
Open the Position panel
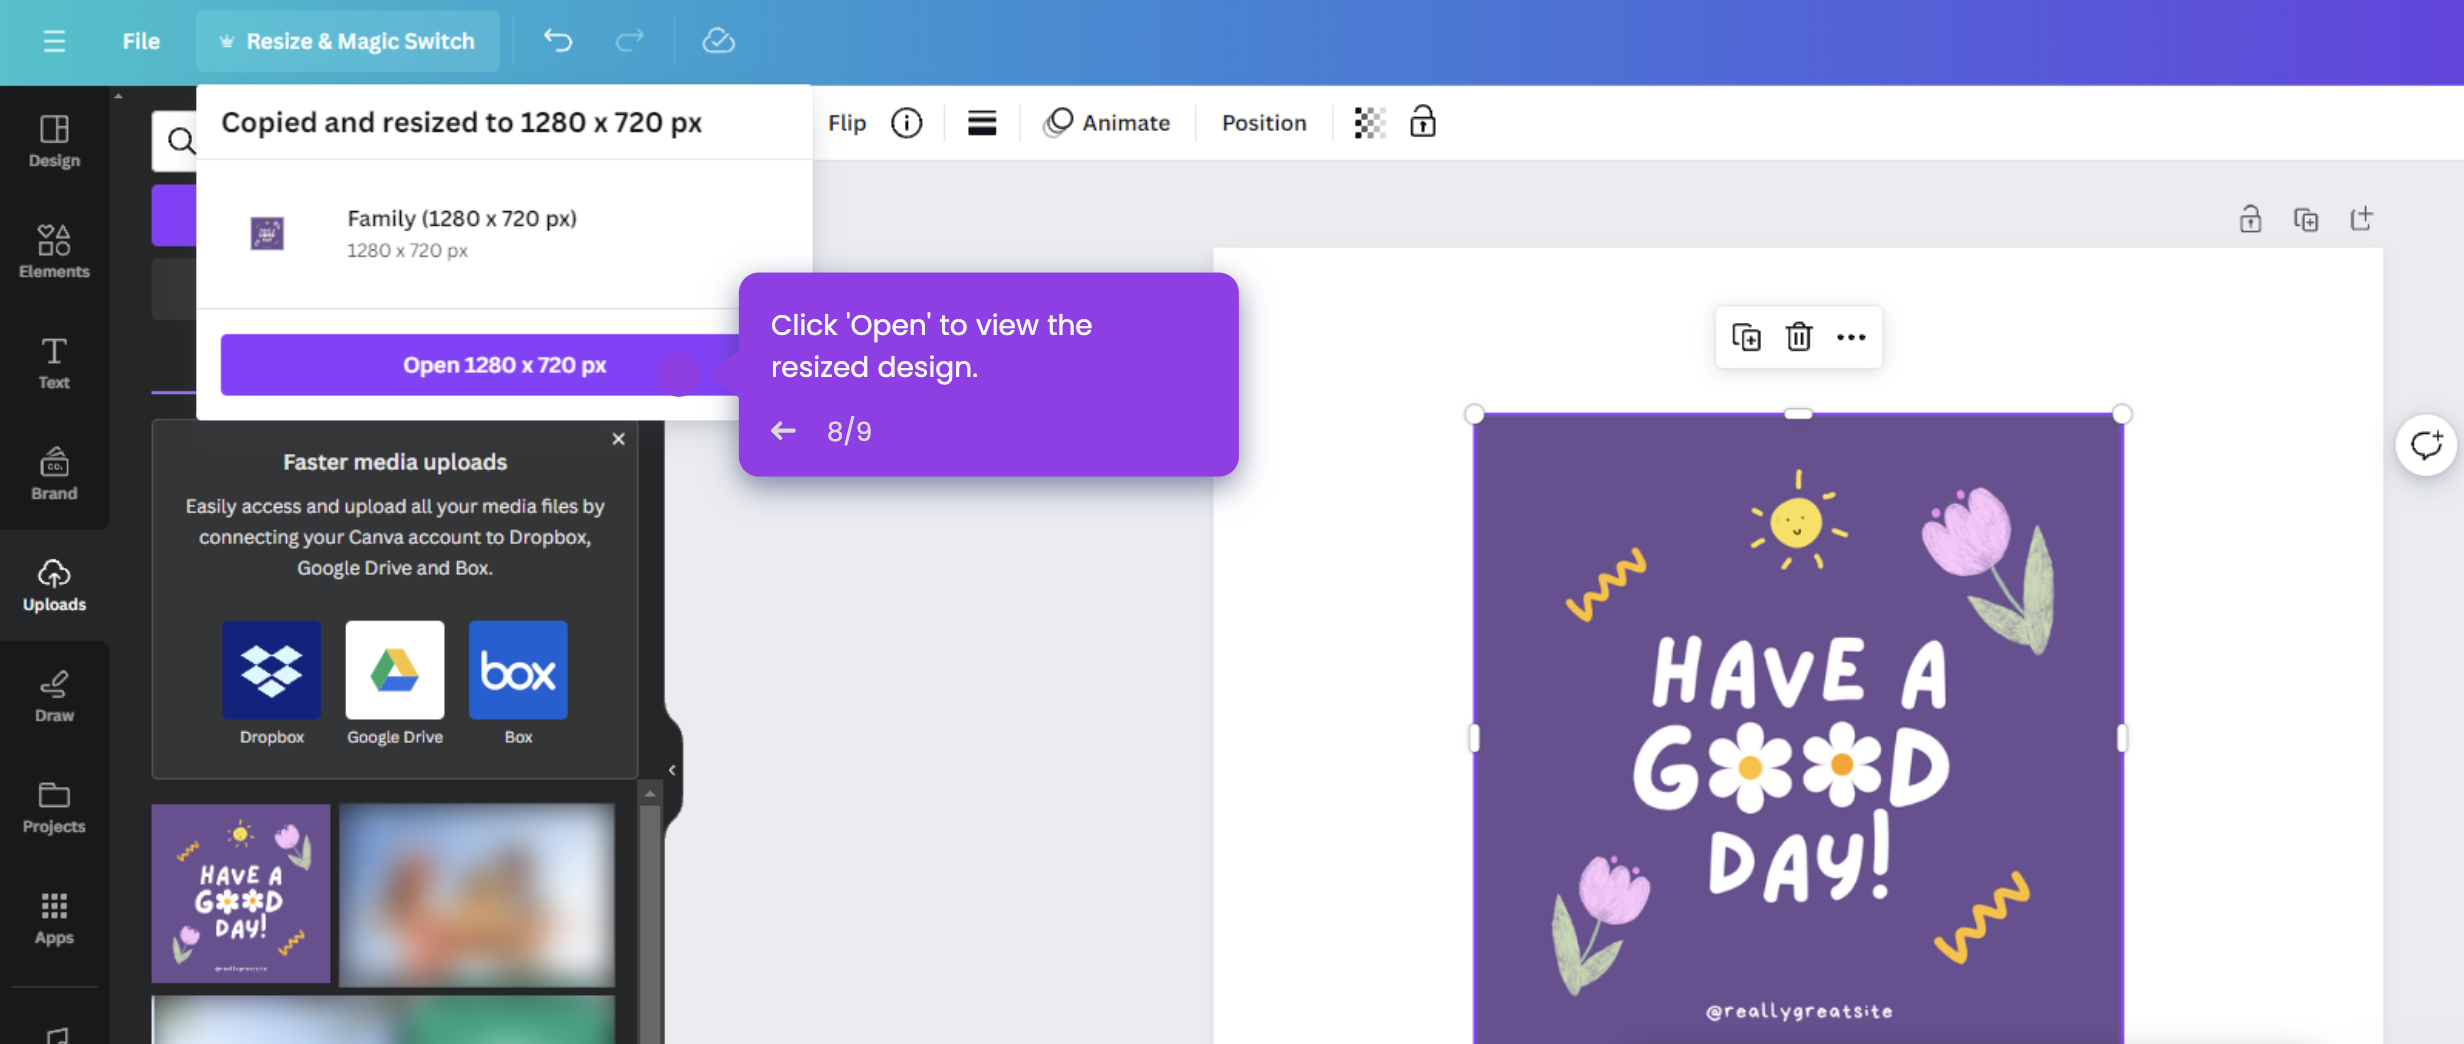click(1264, 122)
